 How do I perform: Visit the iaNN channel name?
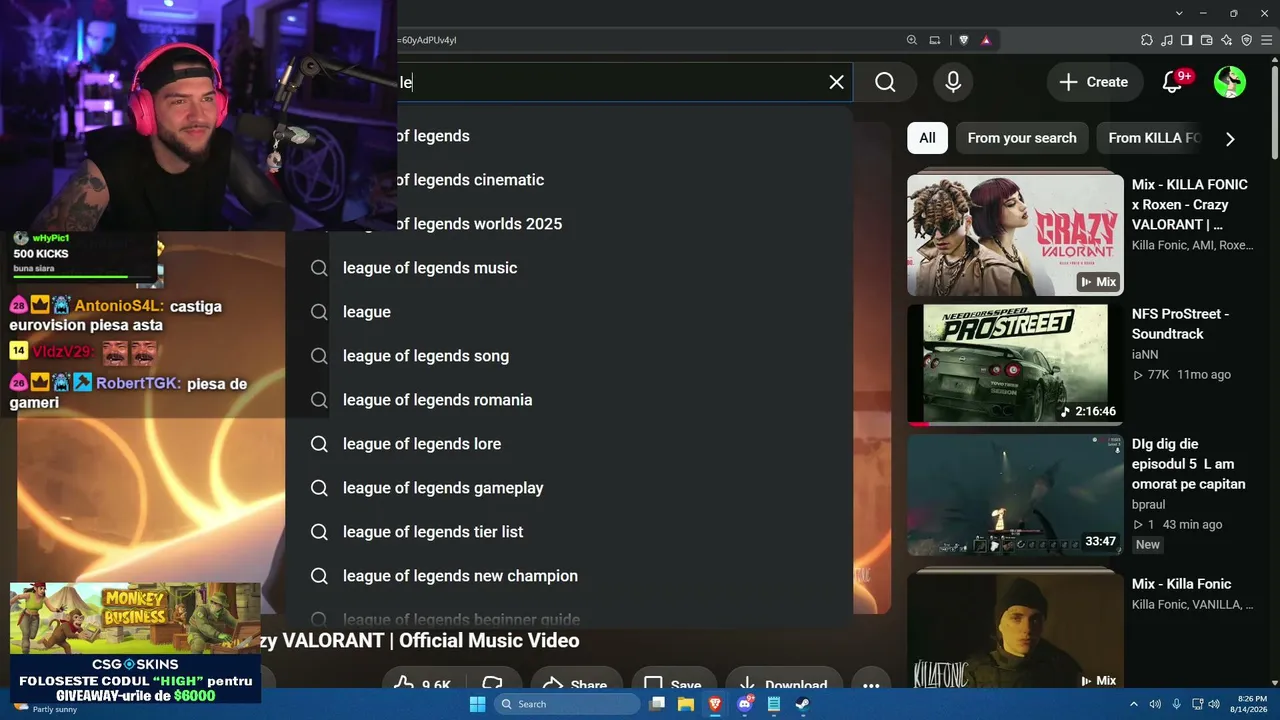point(1146,354)
